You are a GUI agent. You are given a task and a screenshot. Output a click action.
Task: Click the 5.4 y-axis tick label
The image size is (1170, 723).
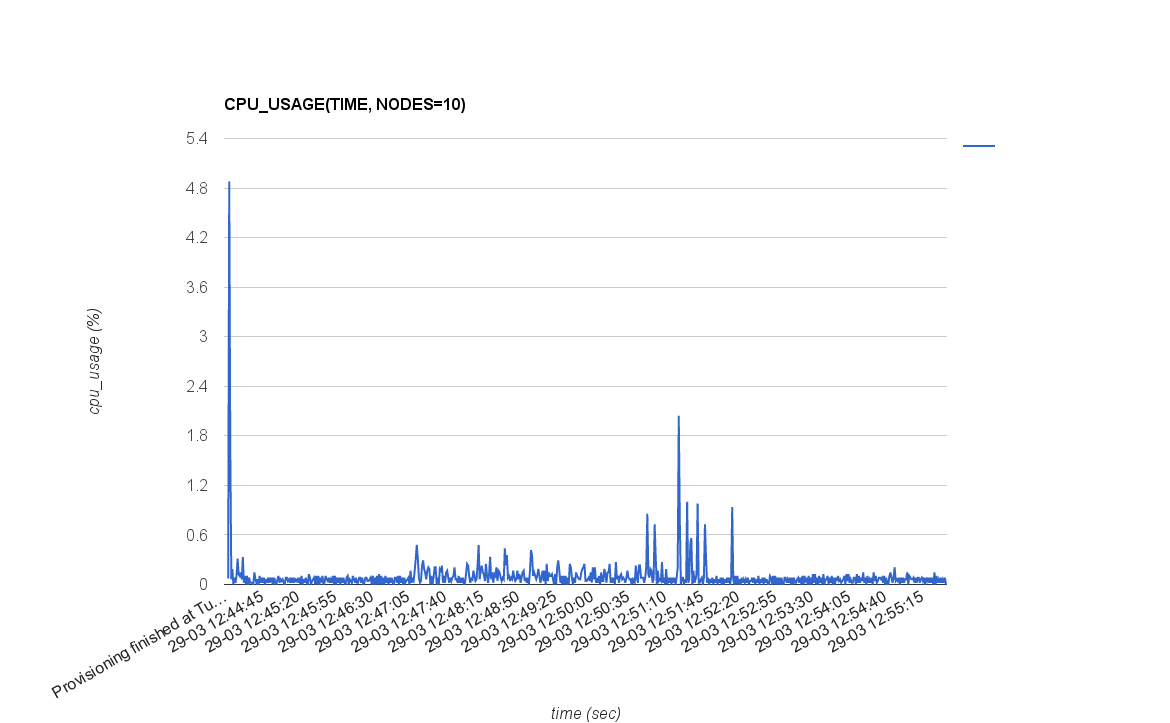[x=196, y=138]
